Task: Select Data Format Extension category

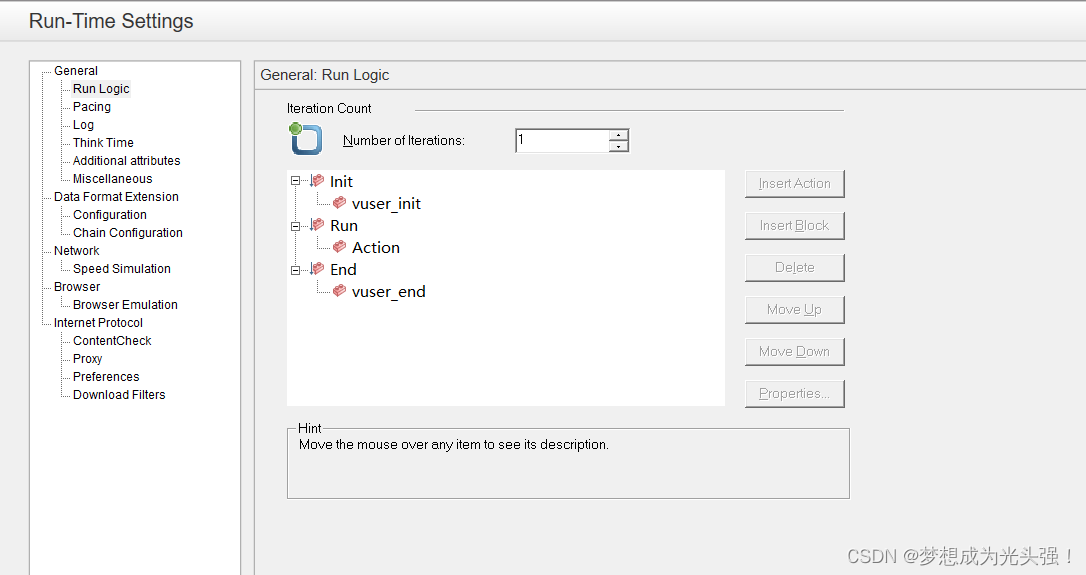Action: tap(116, 197)
